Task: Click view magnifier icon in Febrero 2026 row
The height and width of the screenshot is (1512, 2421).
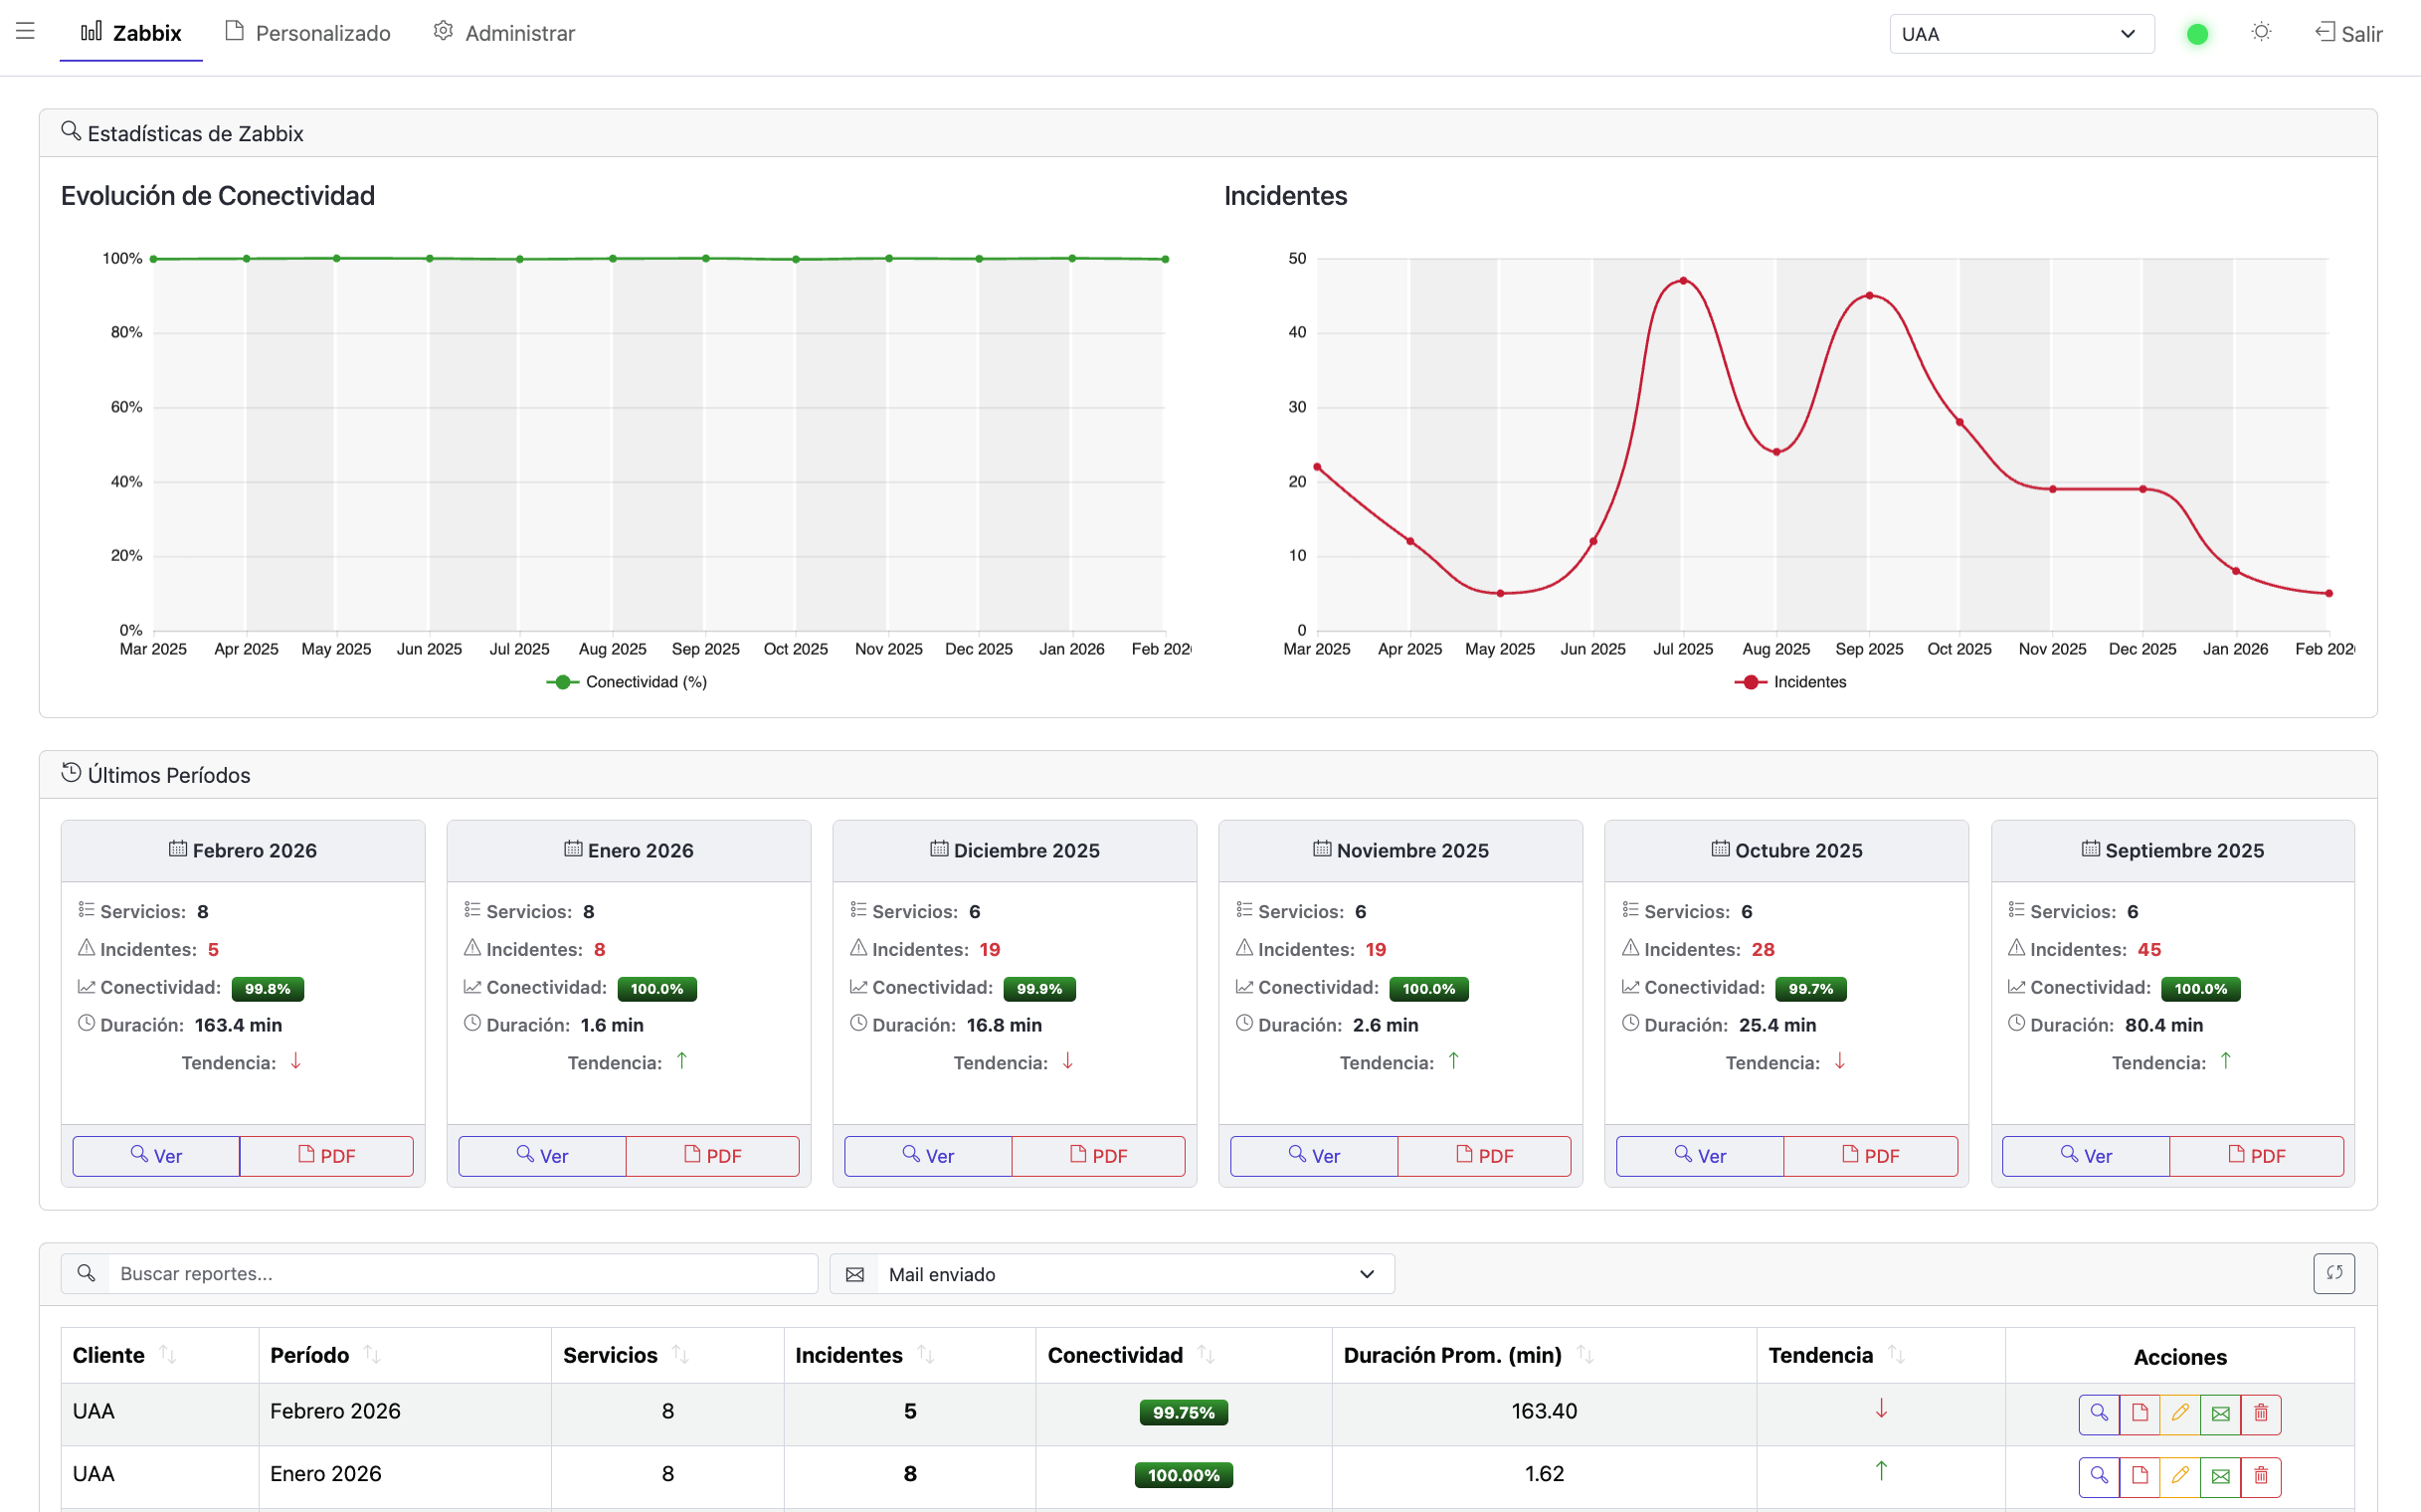Action: click(x=2098, y=1413)
